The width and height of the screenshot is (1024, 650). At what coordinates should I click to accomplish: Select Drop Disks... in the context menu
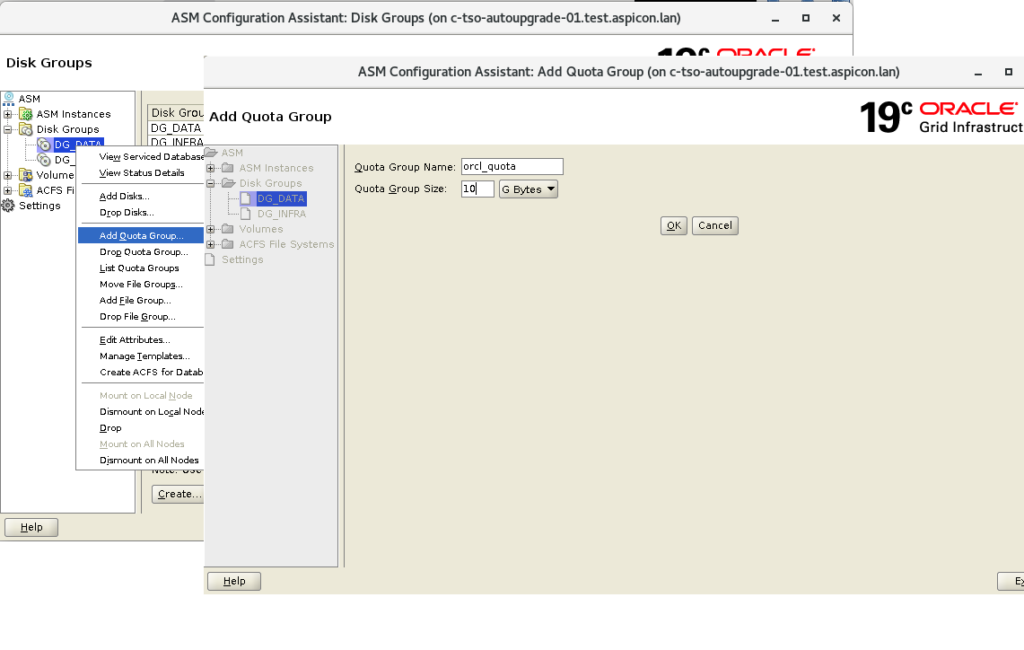click(x=141, y=212)
